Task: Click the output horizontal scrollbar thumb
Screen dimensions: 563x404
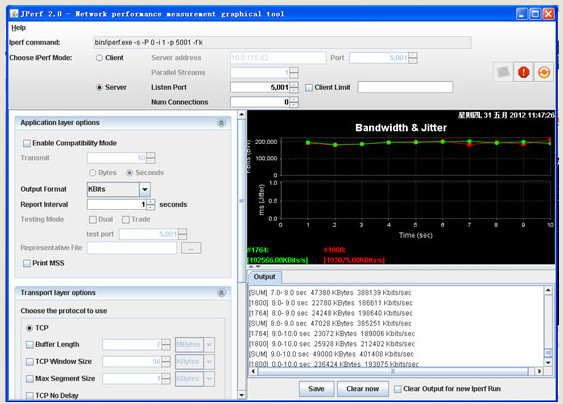Action: 393,371
